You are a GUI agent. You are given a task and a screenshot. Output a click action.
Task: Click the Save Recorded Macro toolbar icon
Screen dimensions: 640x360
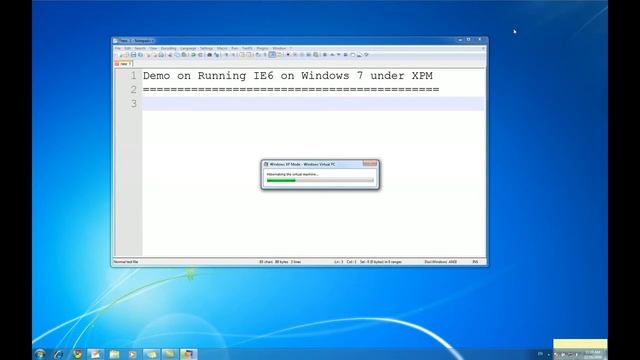coord(316,55)
